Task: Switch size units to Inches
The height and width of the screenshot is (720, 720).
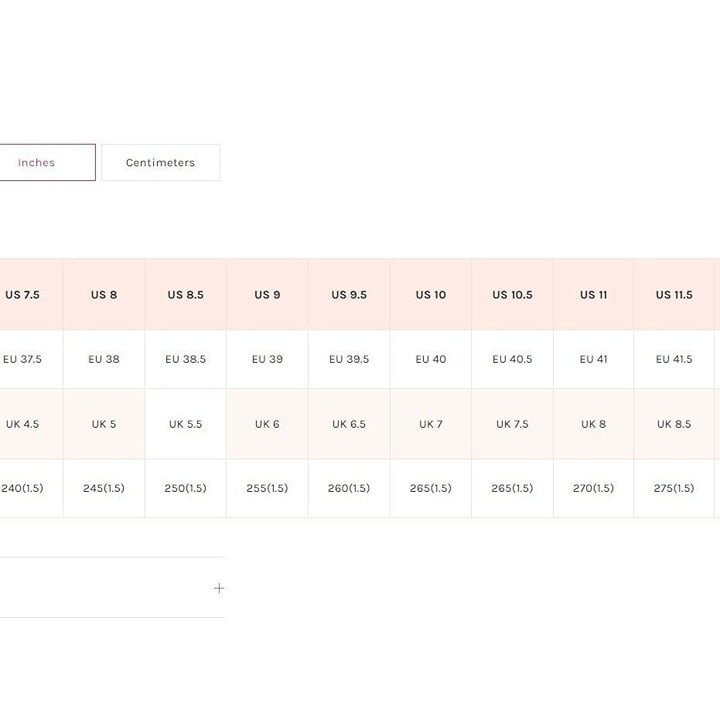Action: pyautogui.click(x=47, y=163)
